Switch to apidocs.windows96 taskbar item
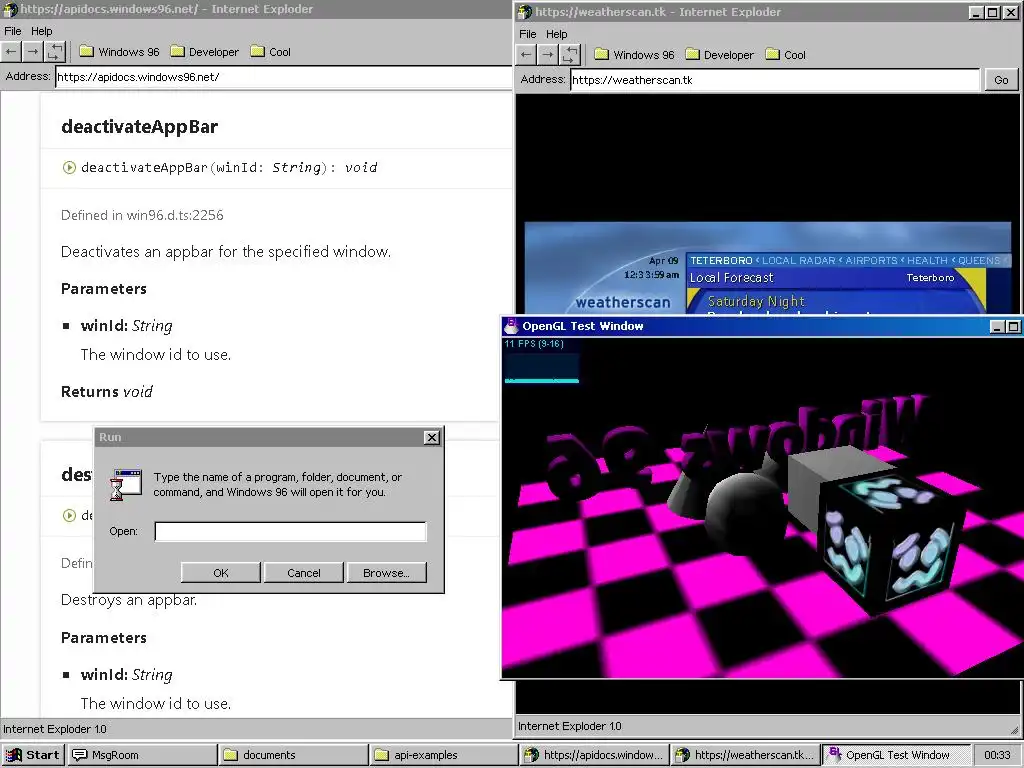 click(x=596, y=755)
